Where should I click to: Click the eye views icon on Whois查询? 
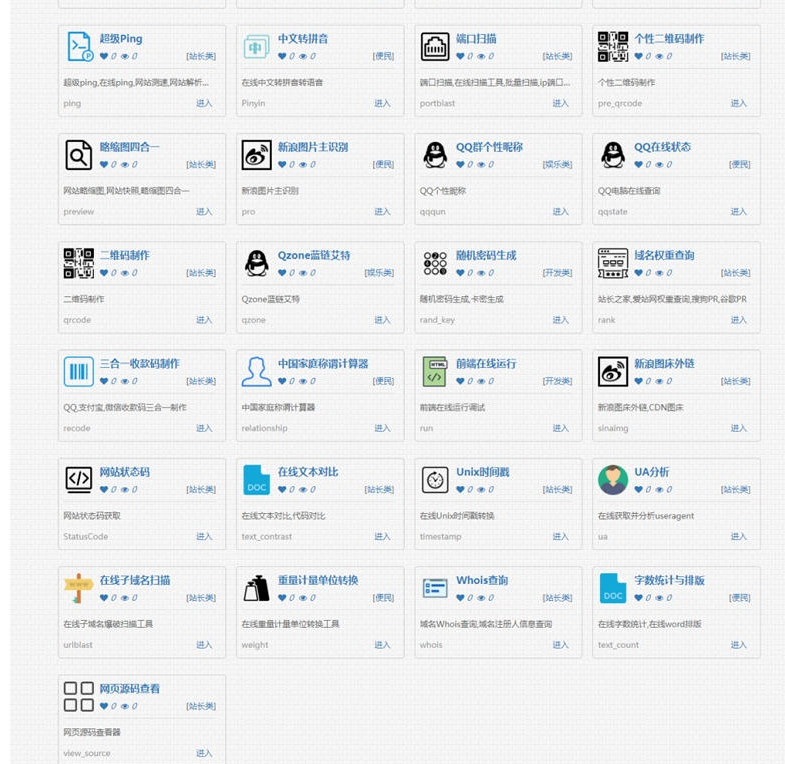click(x=481, y=598)
